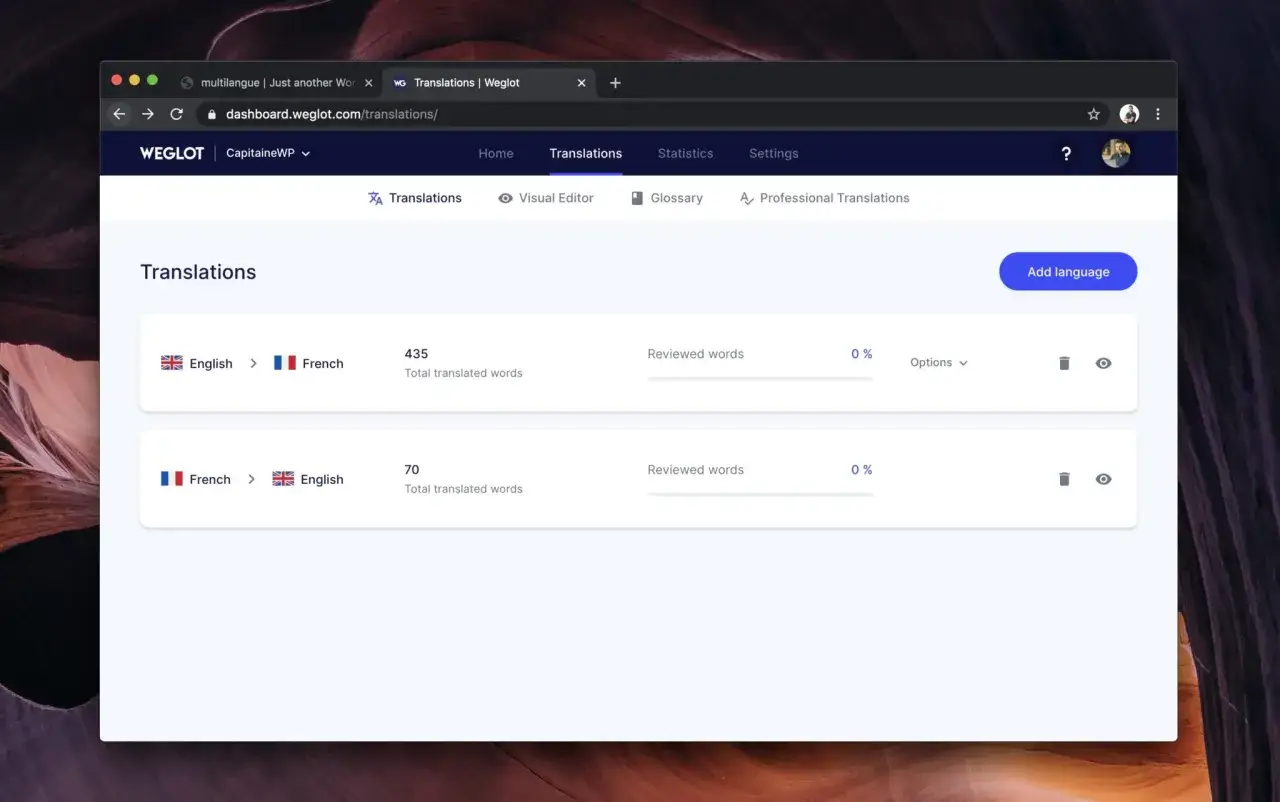Toggle visibility eye for English to French

1103,363
